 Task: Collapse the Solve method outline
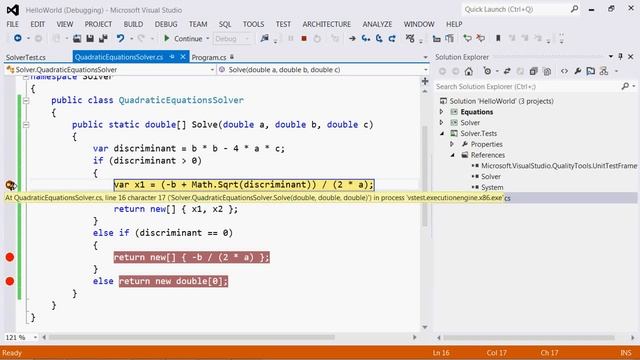tap(26, 125)
